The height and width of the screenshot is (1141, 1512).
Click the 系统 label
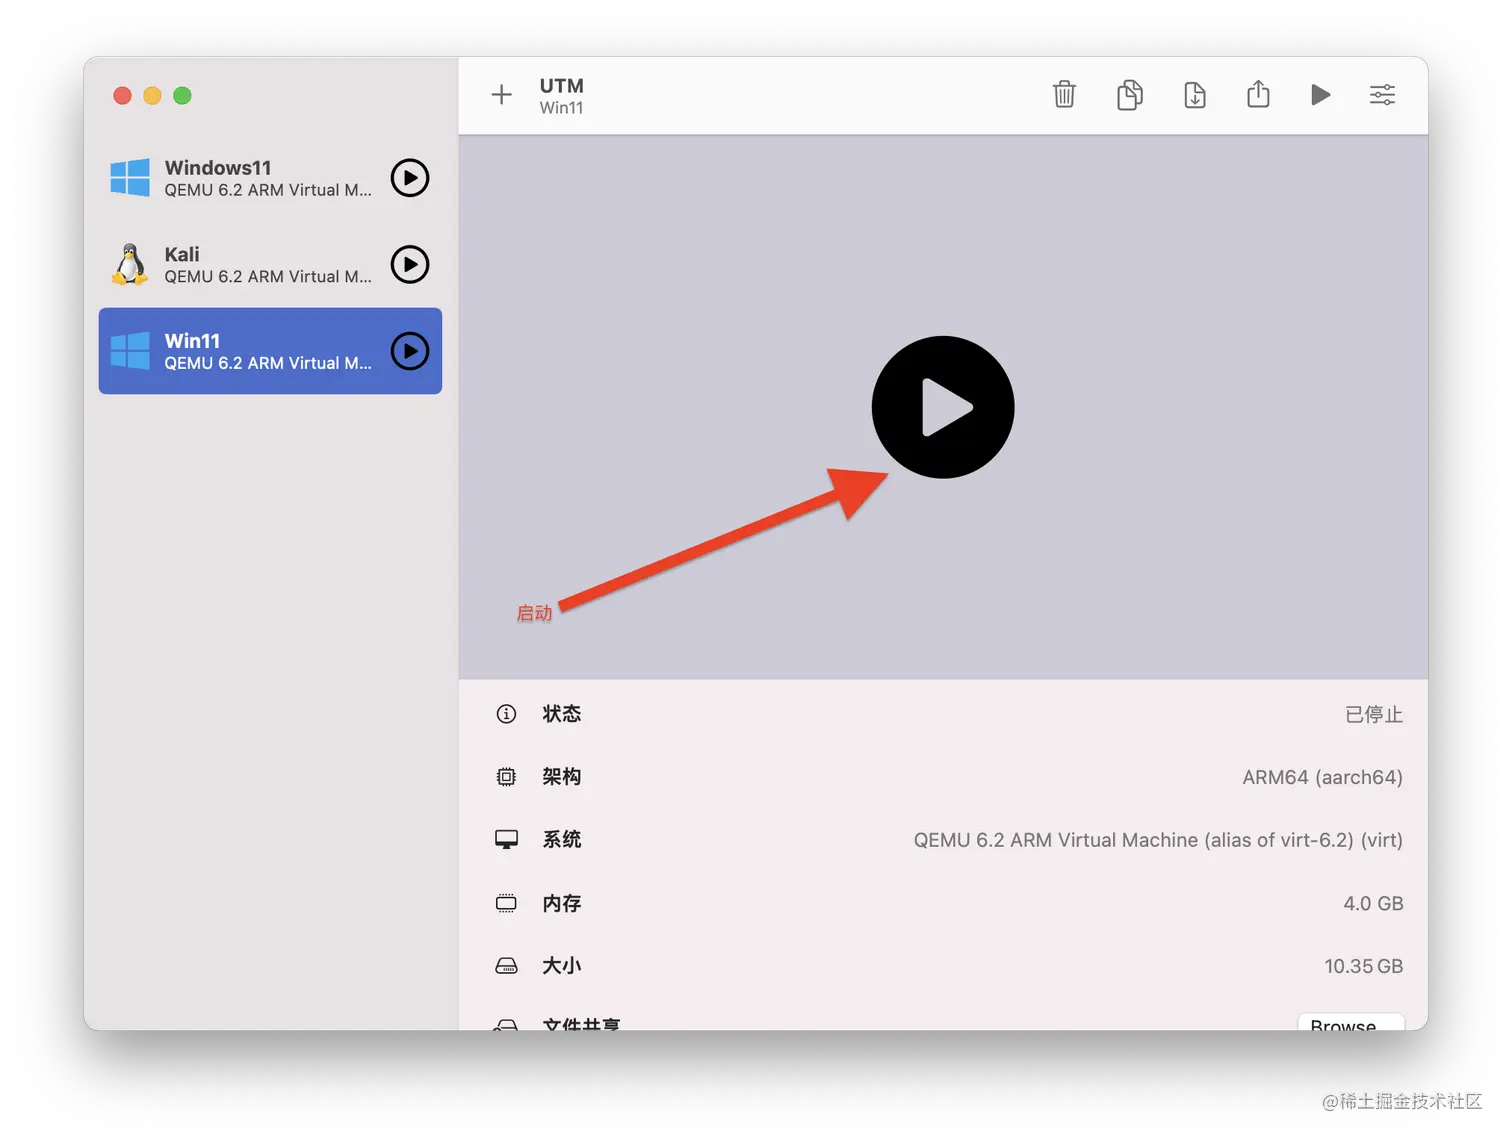click(x=562, y=840)
